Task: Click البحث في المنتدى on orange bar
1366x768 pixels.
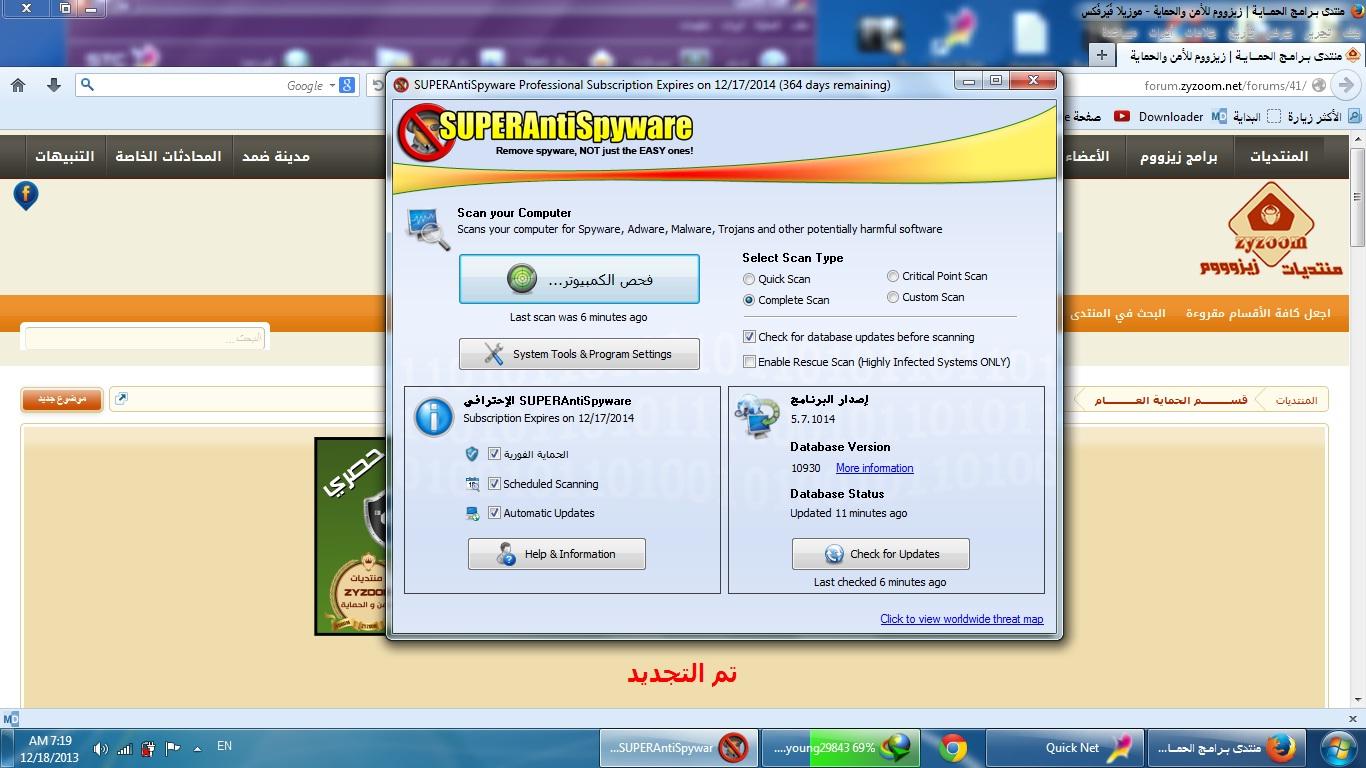Action: coord(1118,313)
